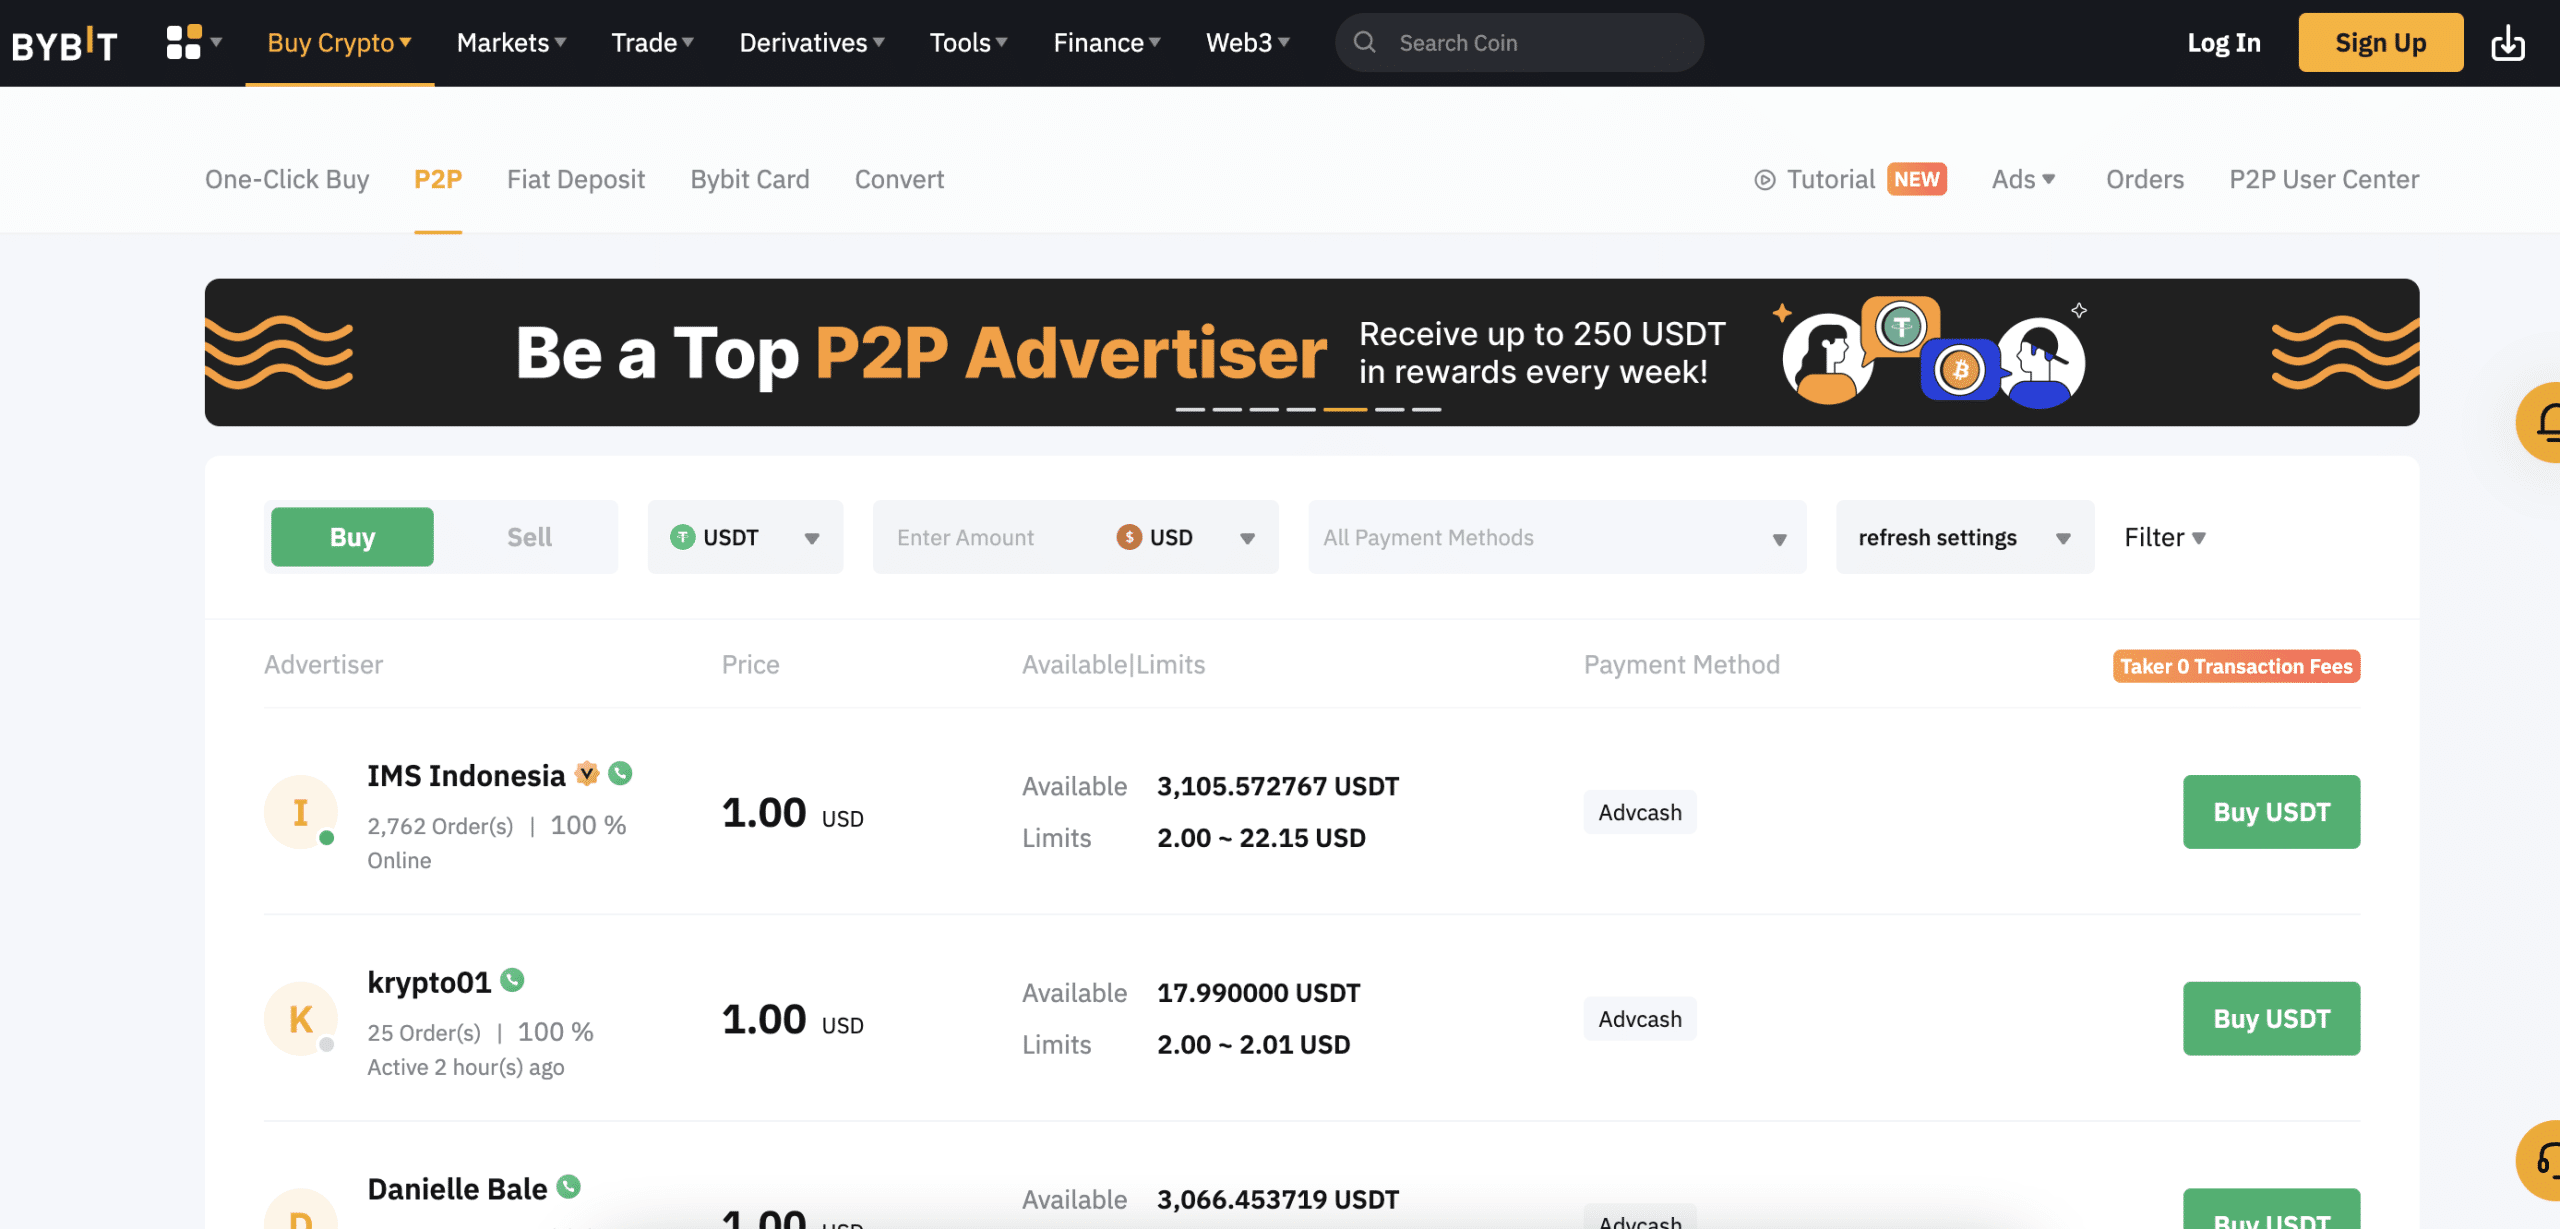This screenshot has height=1229, width=2560.
Task: Open the Tutorial link
Action: 1830,179
